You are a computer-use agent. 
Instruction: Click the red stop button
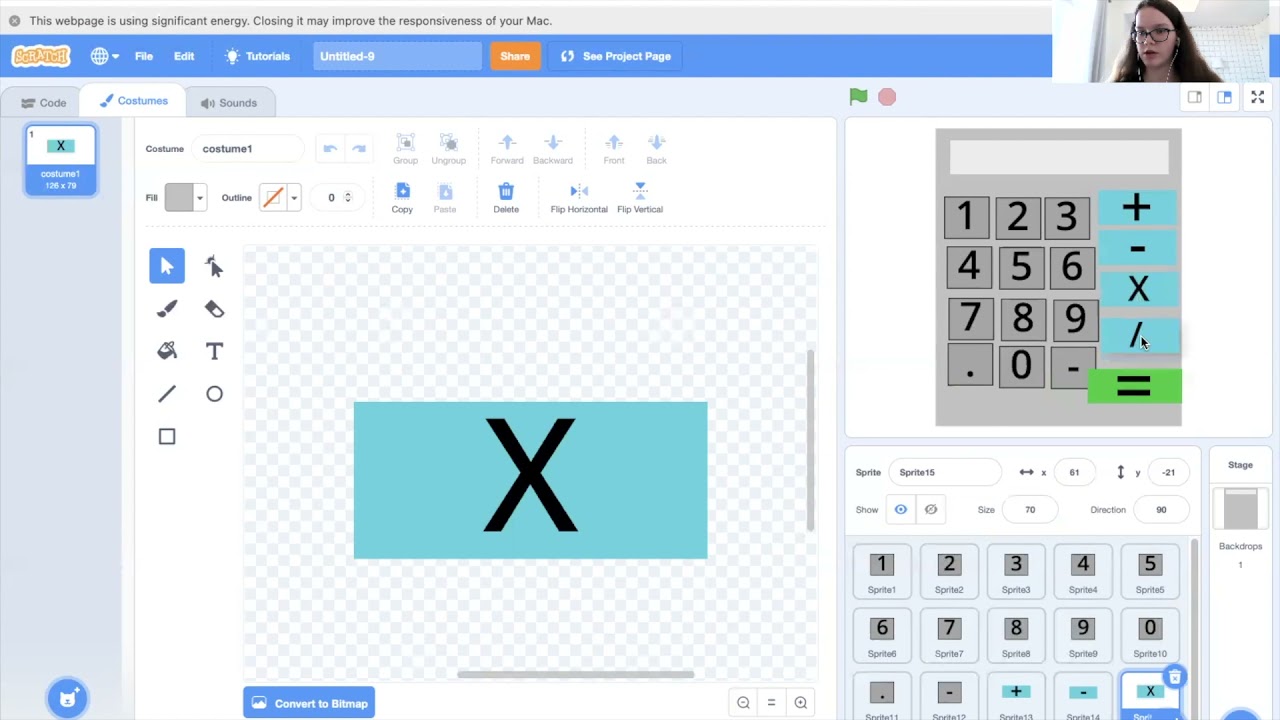point(887,97)
